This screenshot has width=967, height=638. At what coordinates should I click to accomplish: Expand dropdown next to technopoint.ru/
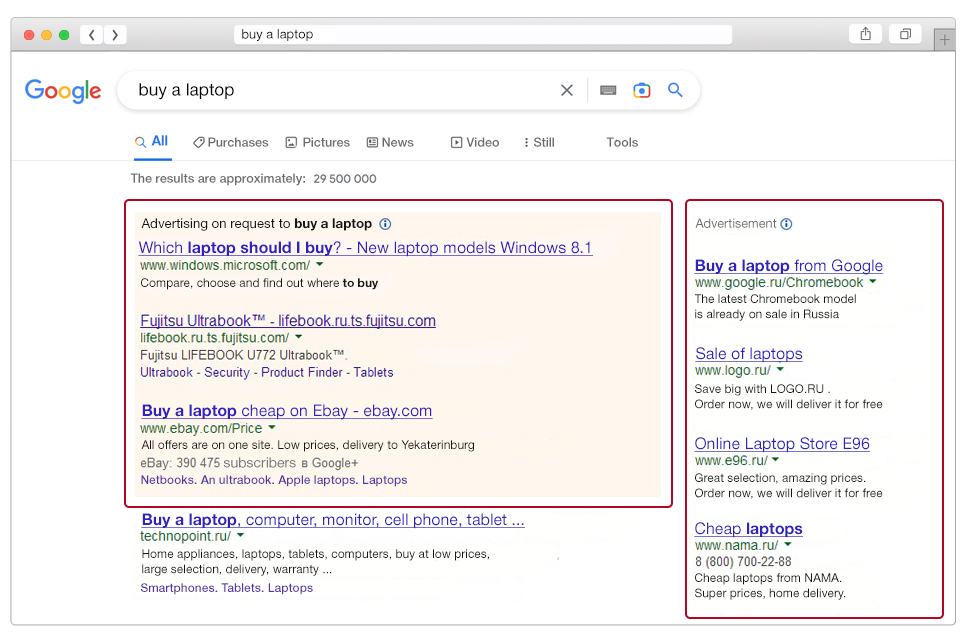pos(241,536)
